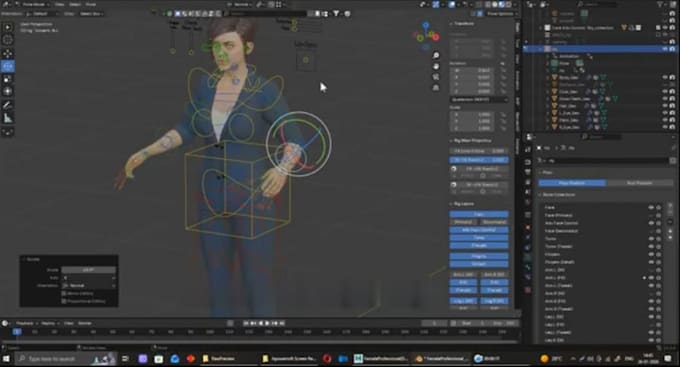The height and width of the screenshot is (367, 680).
Task: Select the active Rotate tool
Action: (x=7, y=66)
